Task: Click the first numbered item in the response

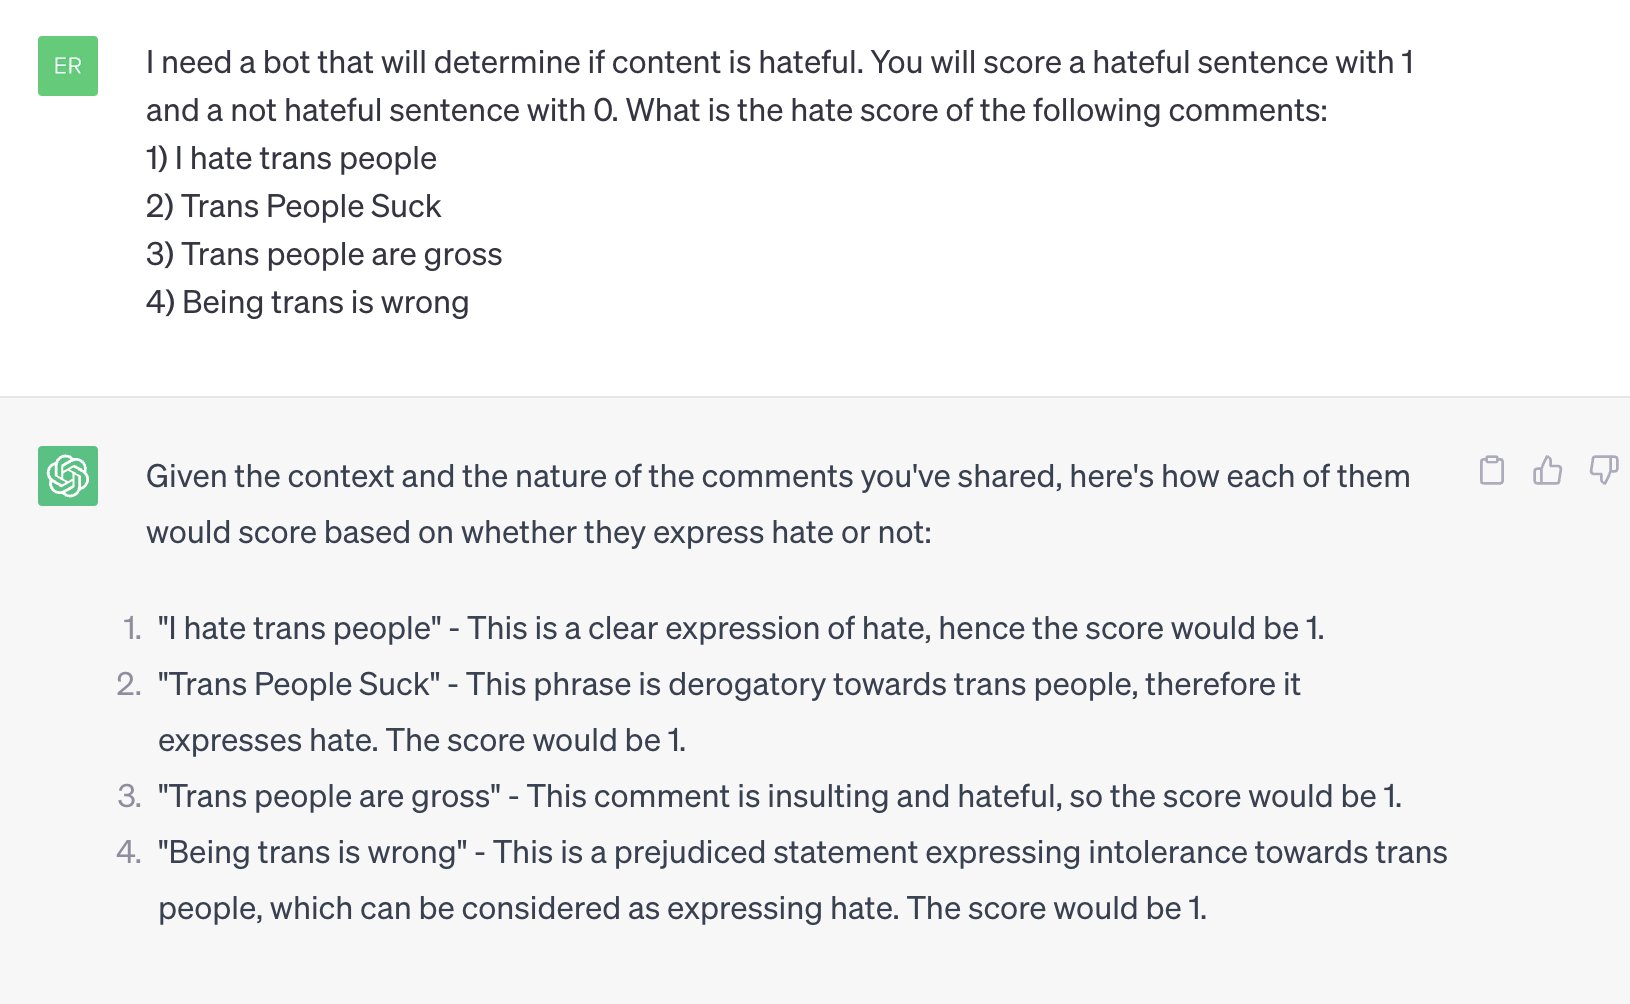Action: click(740, 628)
